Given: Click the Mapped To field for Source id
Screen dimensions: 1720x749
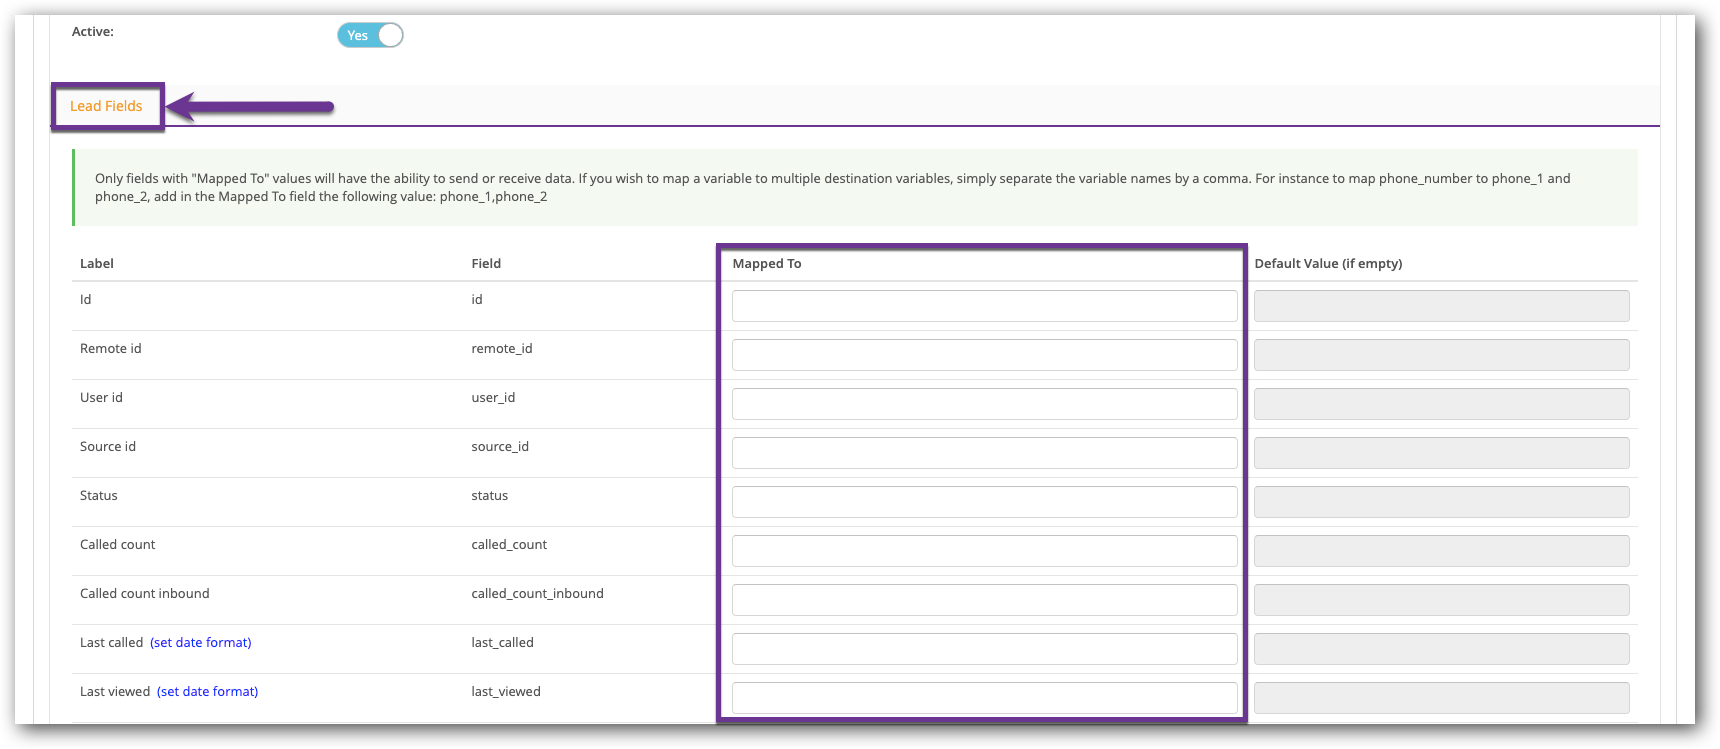Looking at the screenshot, I should coord(984,453).
